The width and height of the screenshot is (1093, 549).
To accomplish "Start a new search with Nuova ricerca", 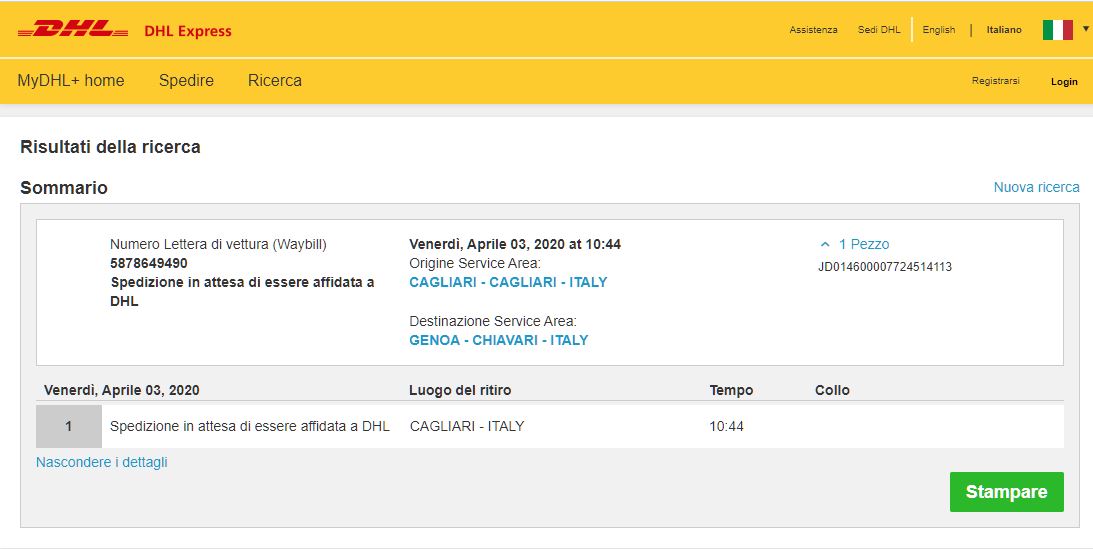I will pos(1036,187).
